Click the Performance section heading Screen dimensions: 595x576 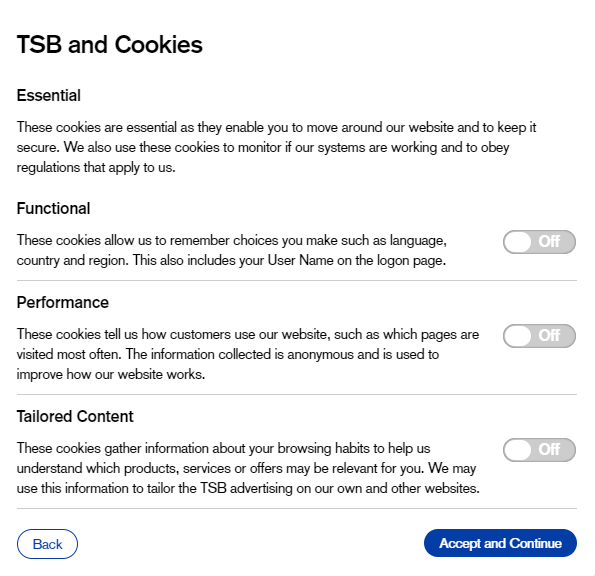pyautogui.click(x=63, y=302)
